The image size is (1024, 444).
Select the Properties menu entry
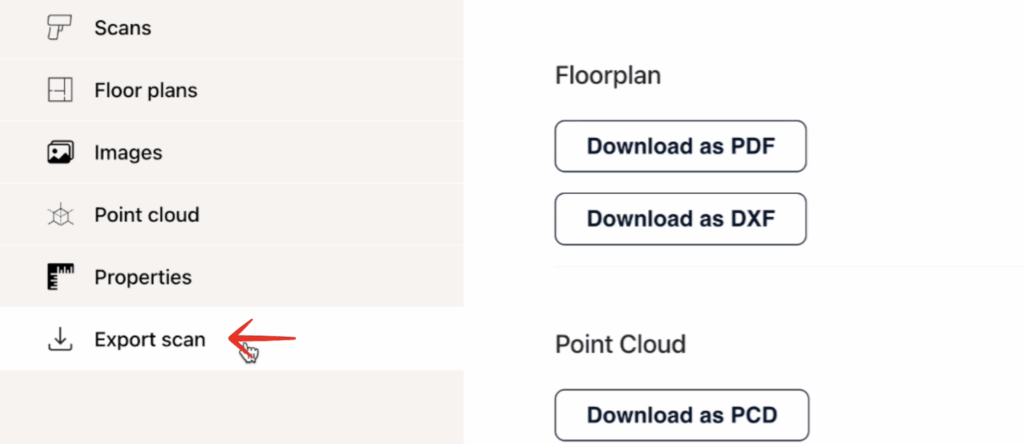pyautogui.click(x=142, y=277)
